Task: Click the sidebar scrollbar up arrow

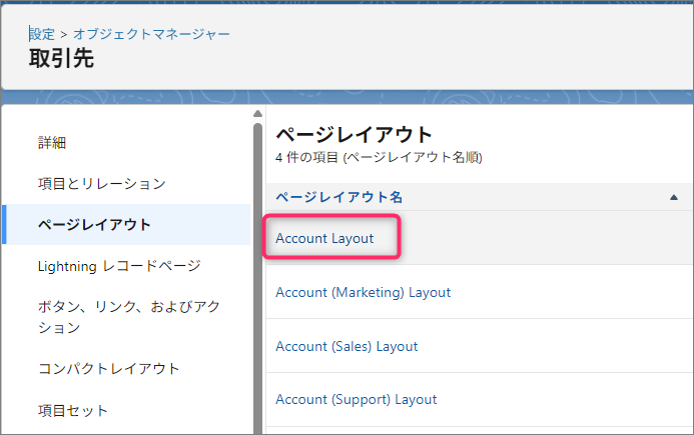Action: (258, 114)
